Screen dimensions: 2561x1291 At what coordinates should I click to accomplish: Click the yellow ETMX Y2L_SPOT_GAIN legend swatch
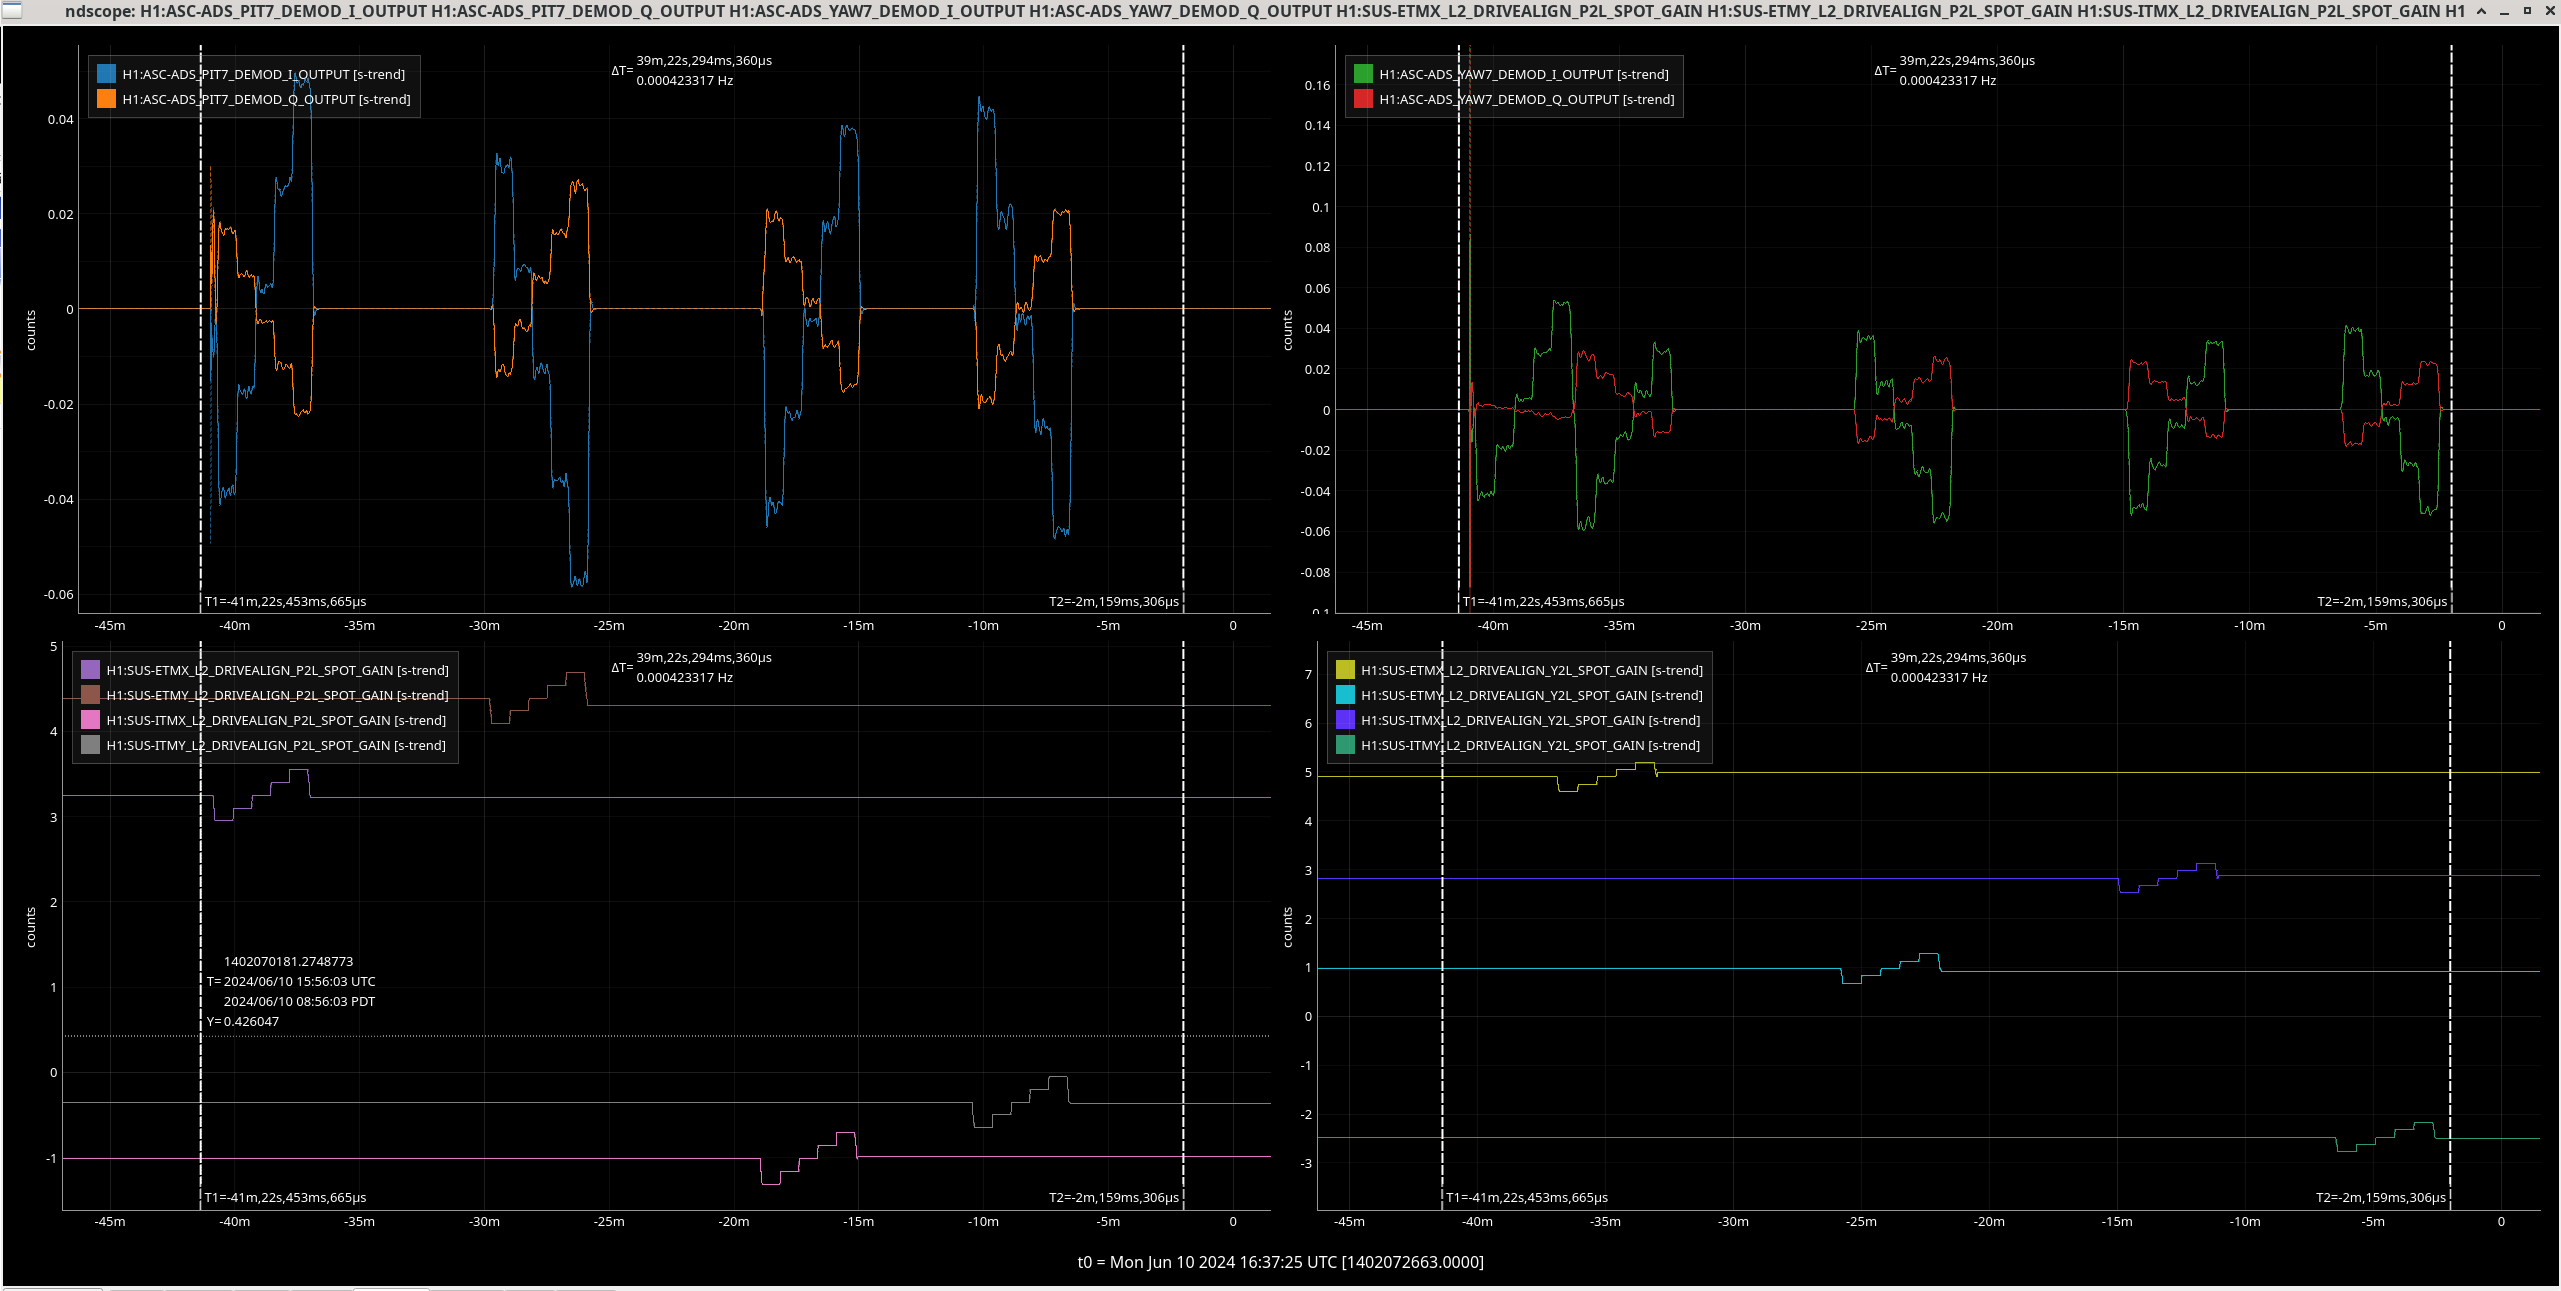click(x=1345, y=670)
